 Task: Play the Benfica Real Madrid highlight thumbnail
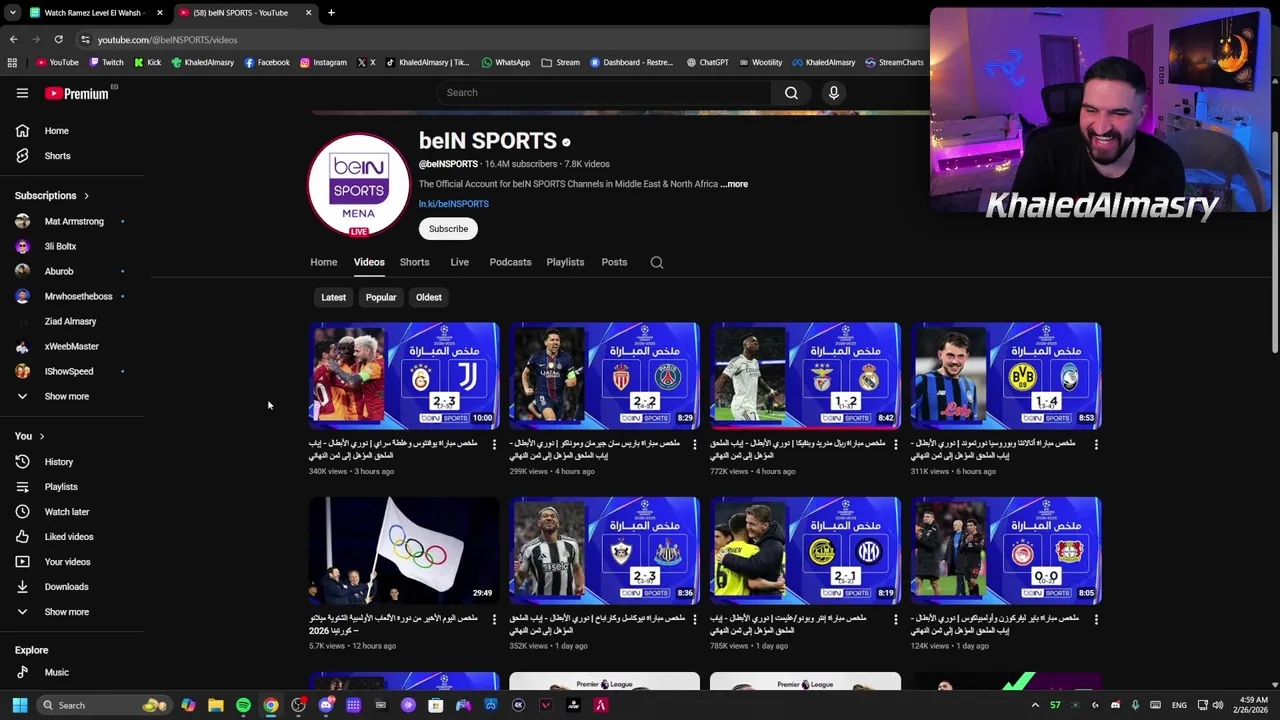[x=805, y=376]
